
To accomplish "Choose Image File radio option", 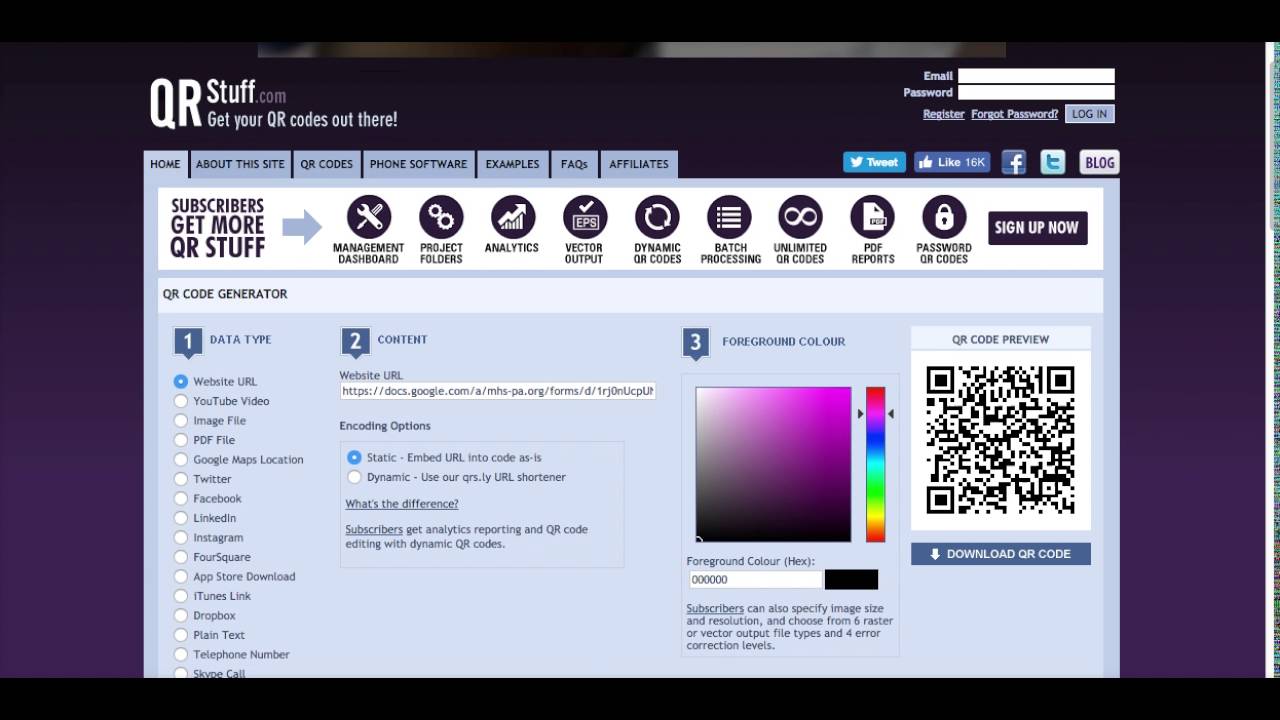I will [181, 420].
